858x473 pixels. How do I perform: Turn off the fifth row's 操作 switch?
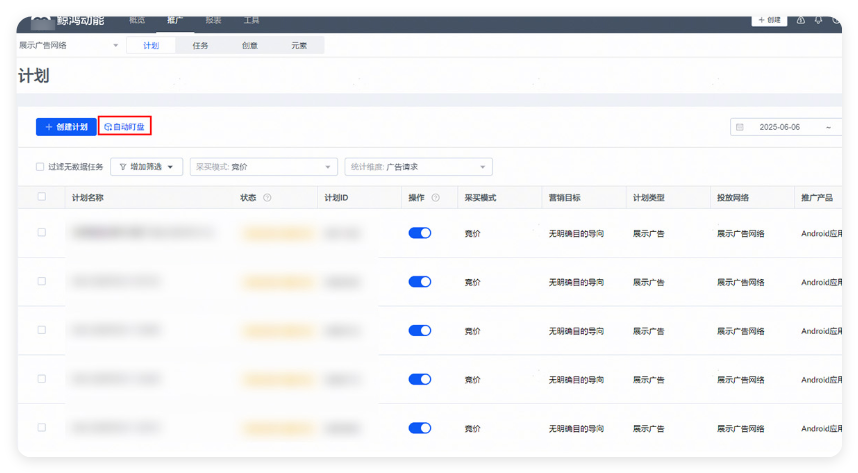click(420, 428)
